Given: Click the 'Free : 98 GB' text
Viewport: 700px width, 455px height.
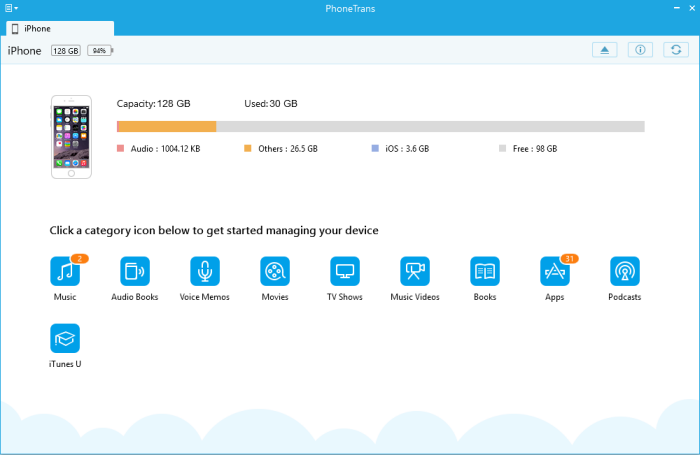Looking at the screenshot, I should (535, 149).
